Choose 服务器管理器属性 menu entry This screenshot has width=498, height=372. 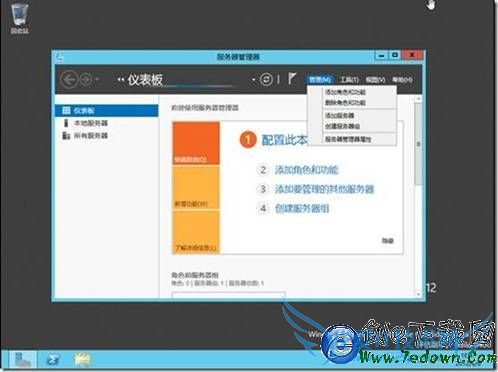pyautogui.click(x=348, y=139)
